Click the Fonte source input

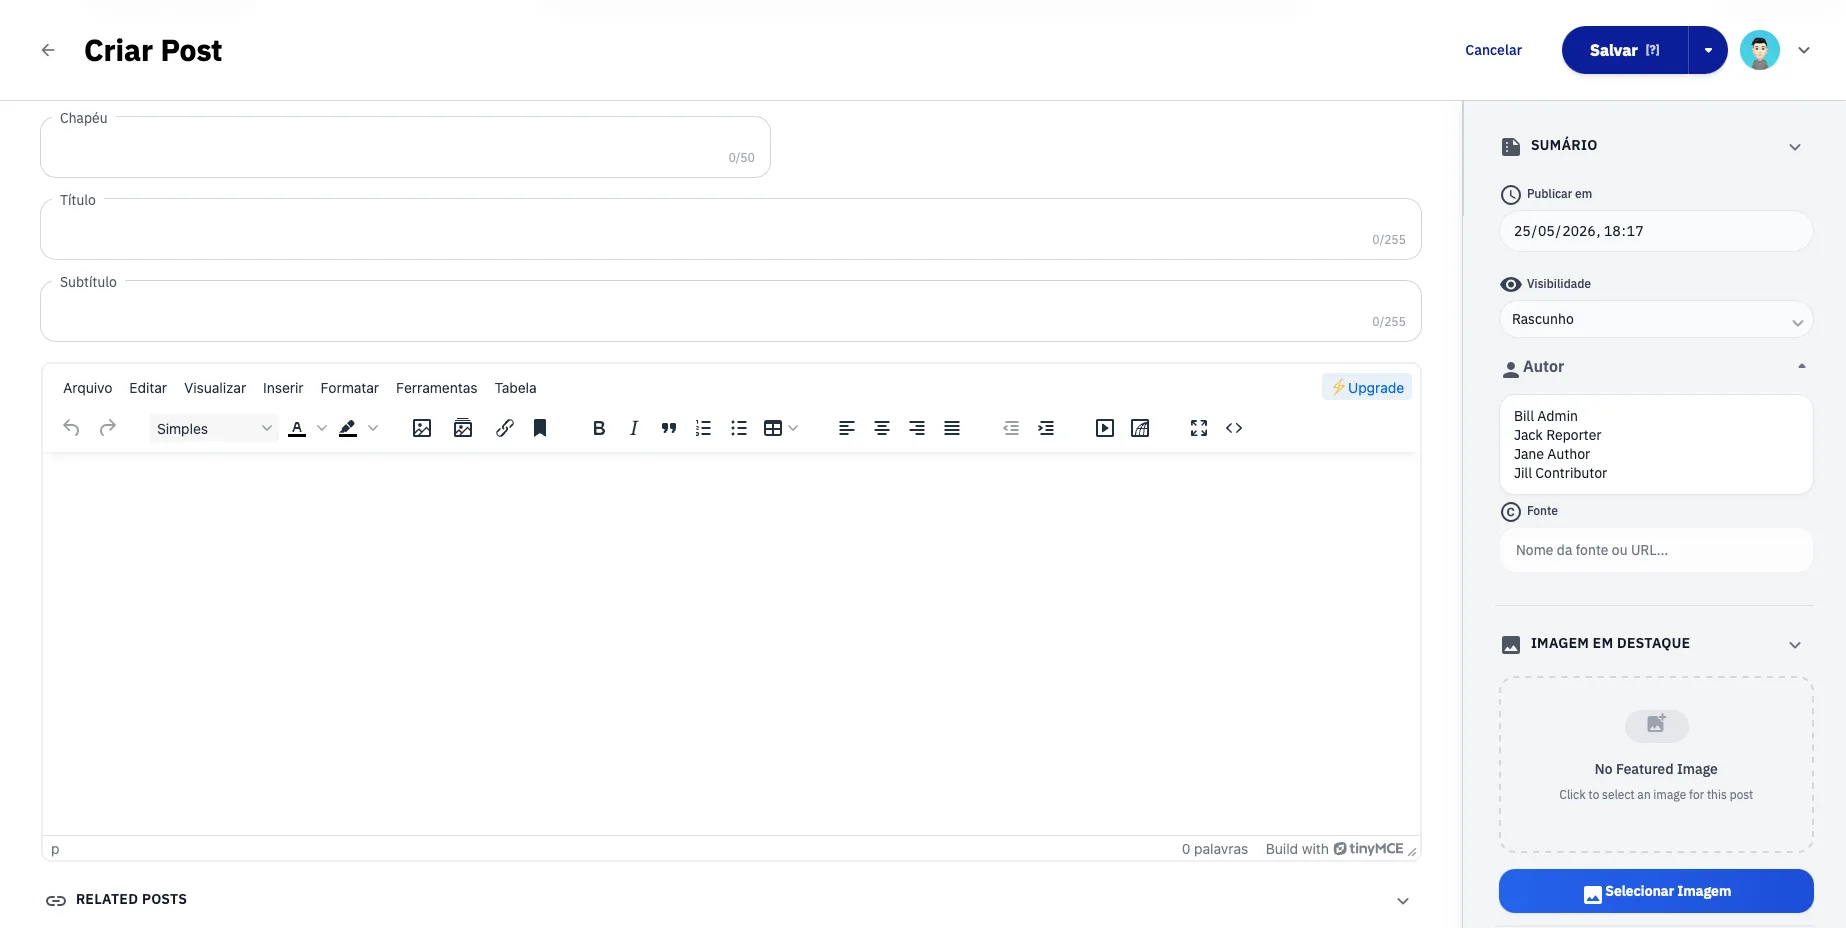(x=1656, y=550)
